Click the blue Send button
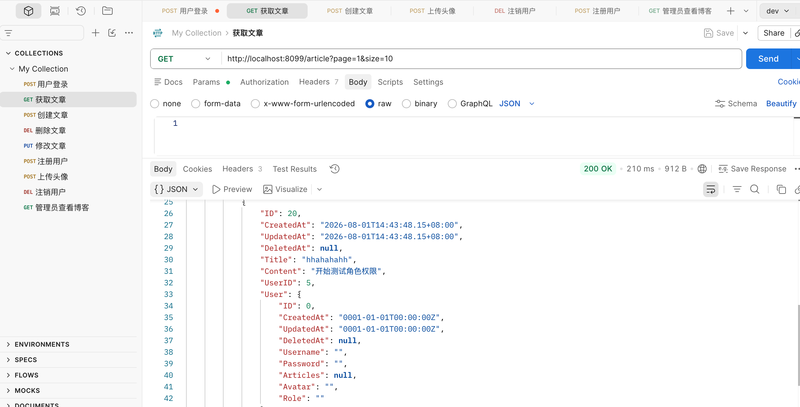The image size is (800, 407). [x=768, y=59]
